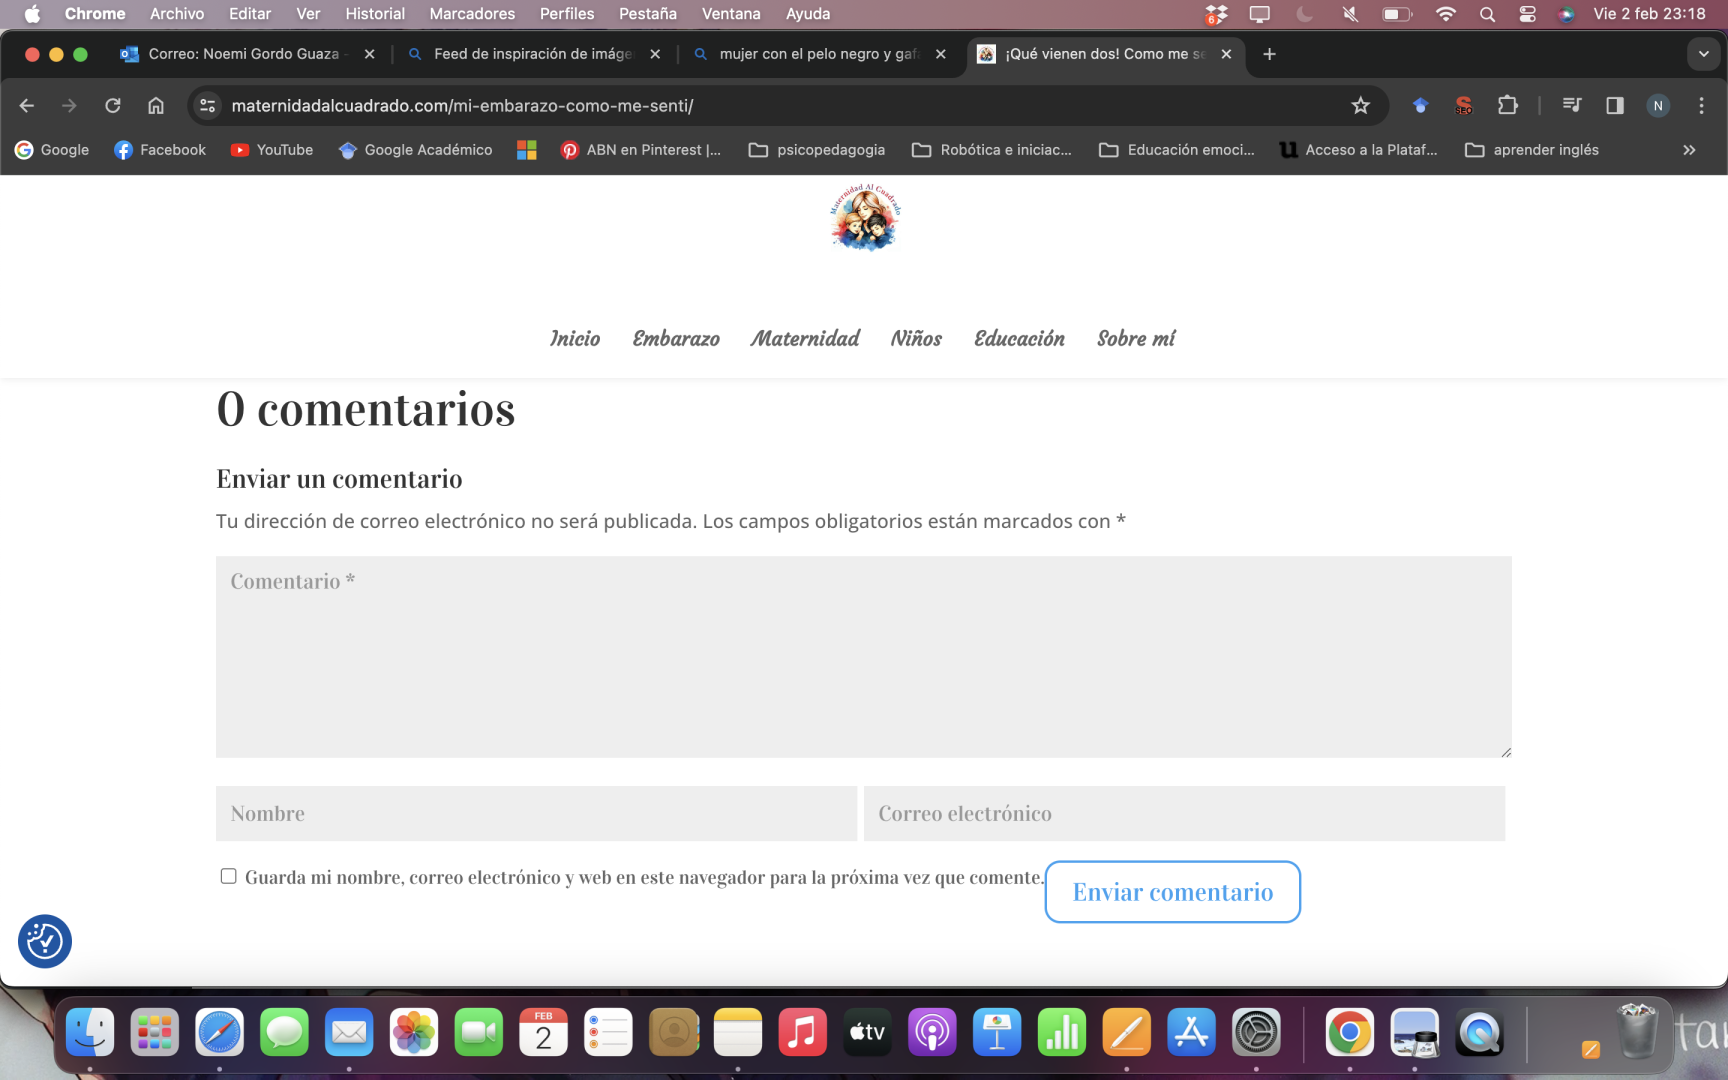Click the browser forward arrow
The width and height of the screenshot is (1728, 1080).
[69, 105]
